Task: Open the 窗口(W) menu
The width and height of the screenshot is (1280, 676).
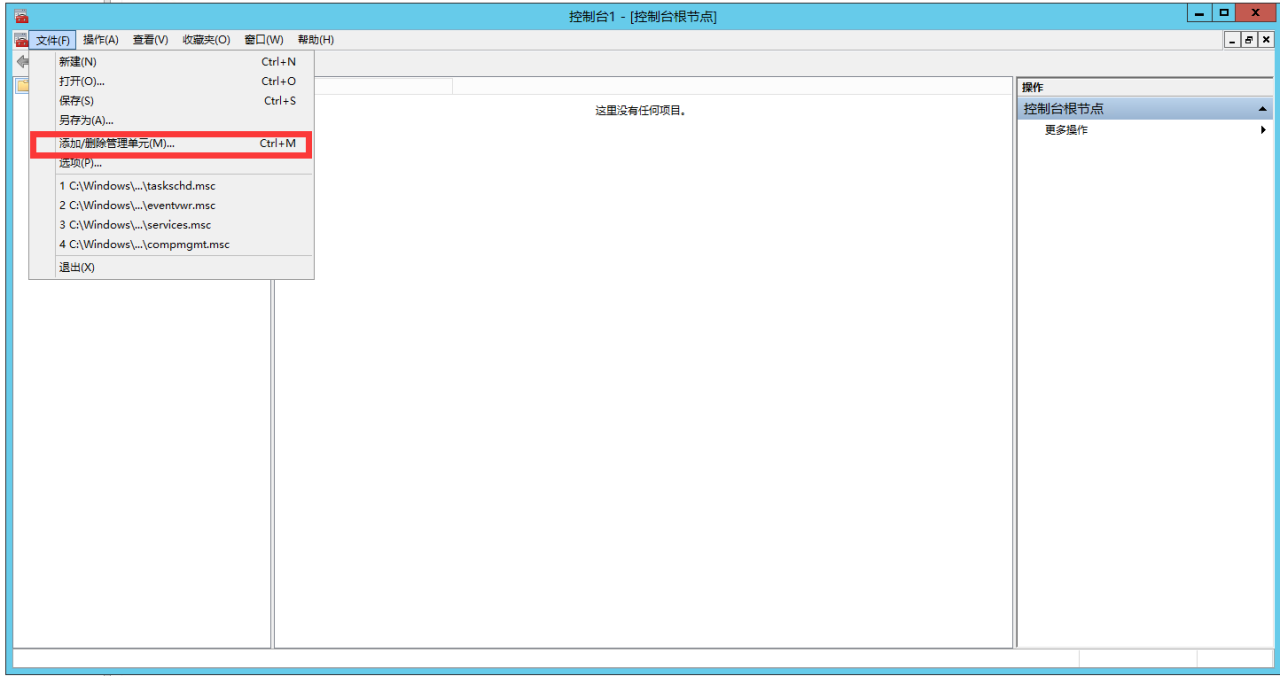Action: [x=264, y=40]
